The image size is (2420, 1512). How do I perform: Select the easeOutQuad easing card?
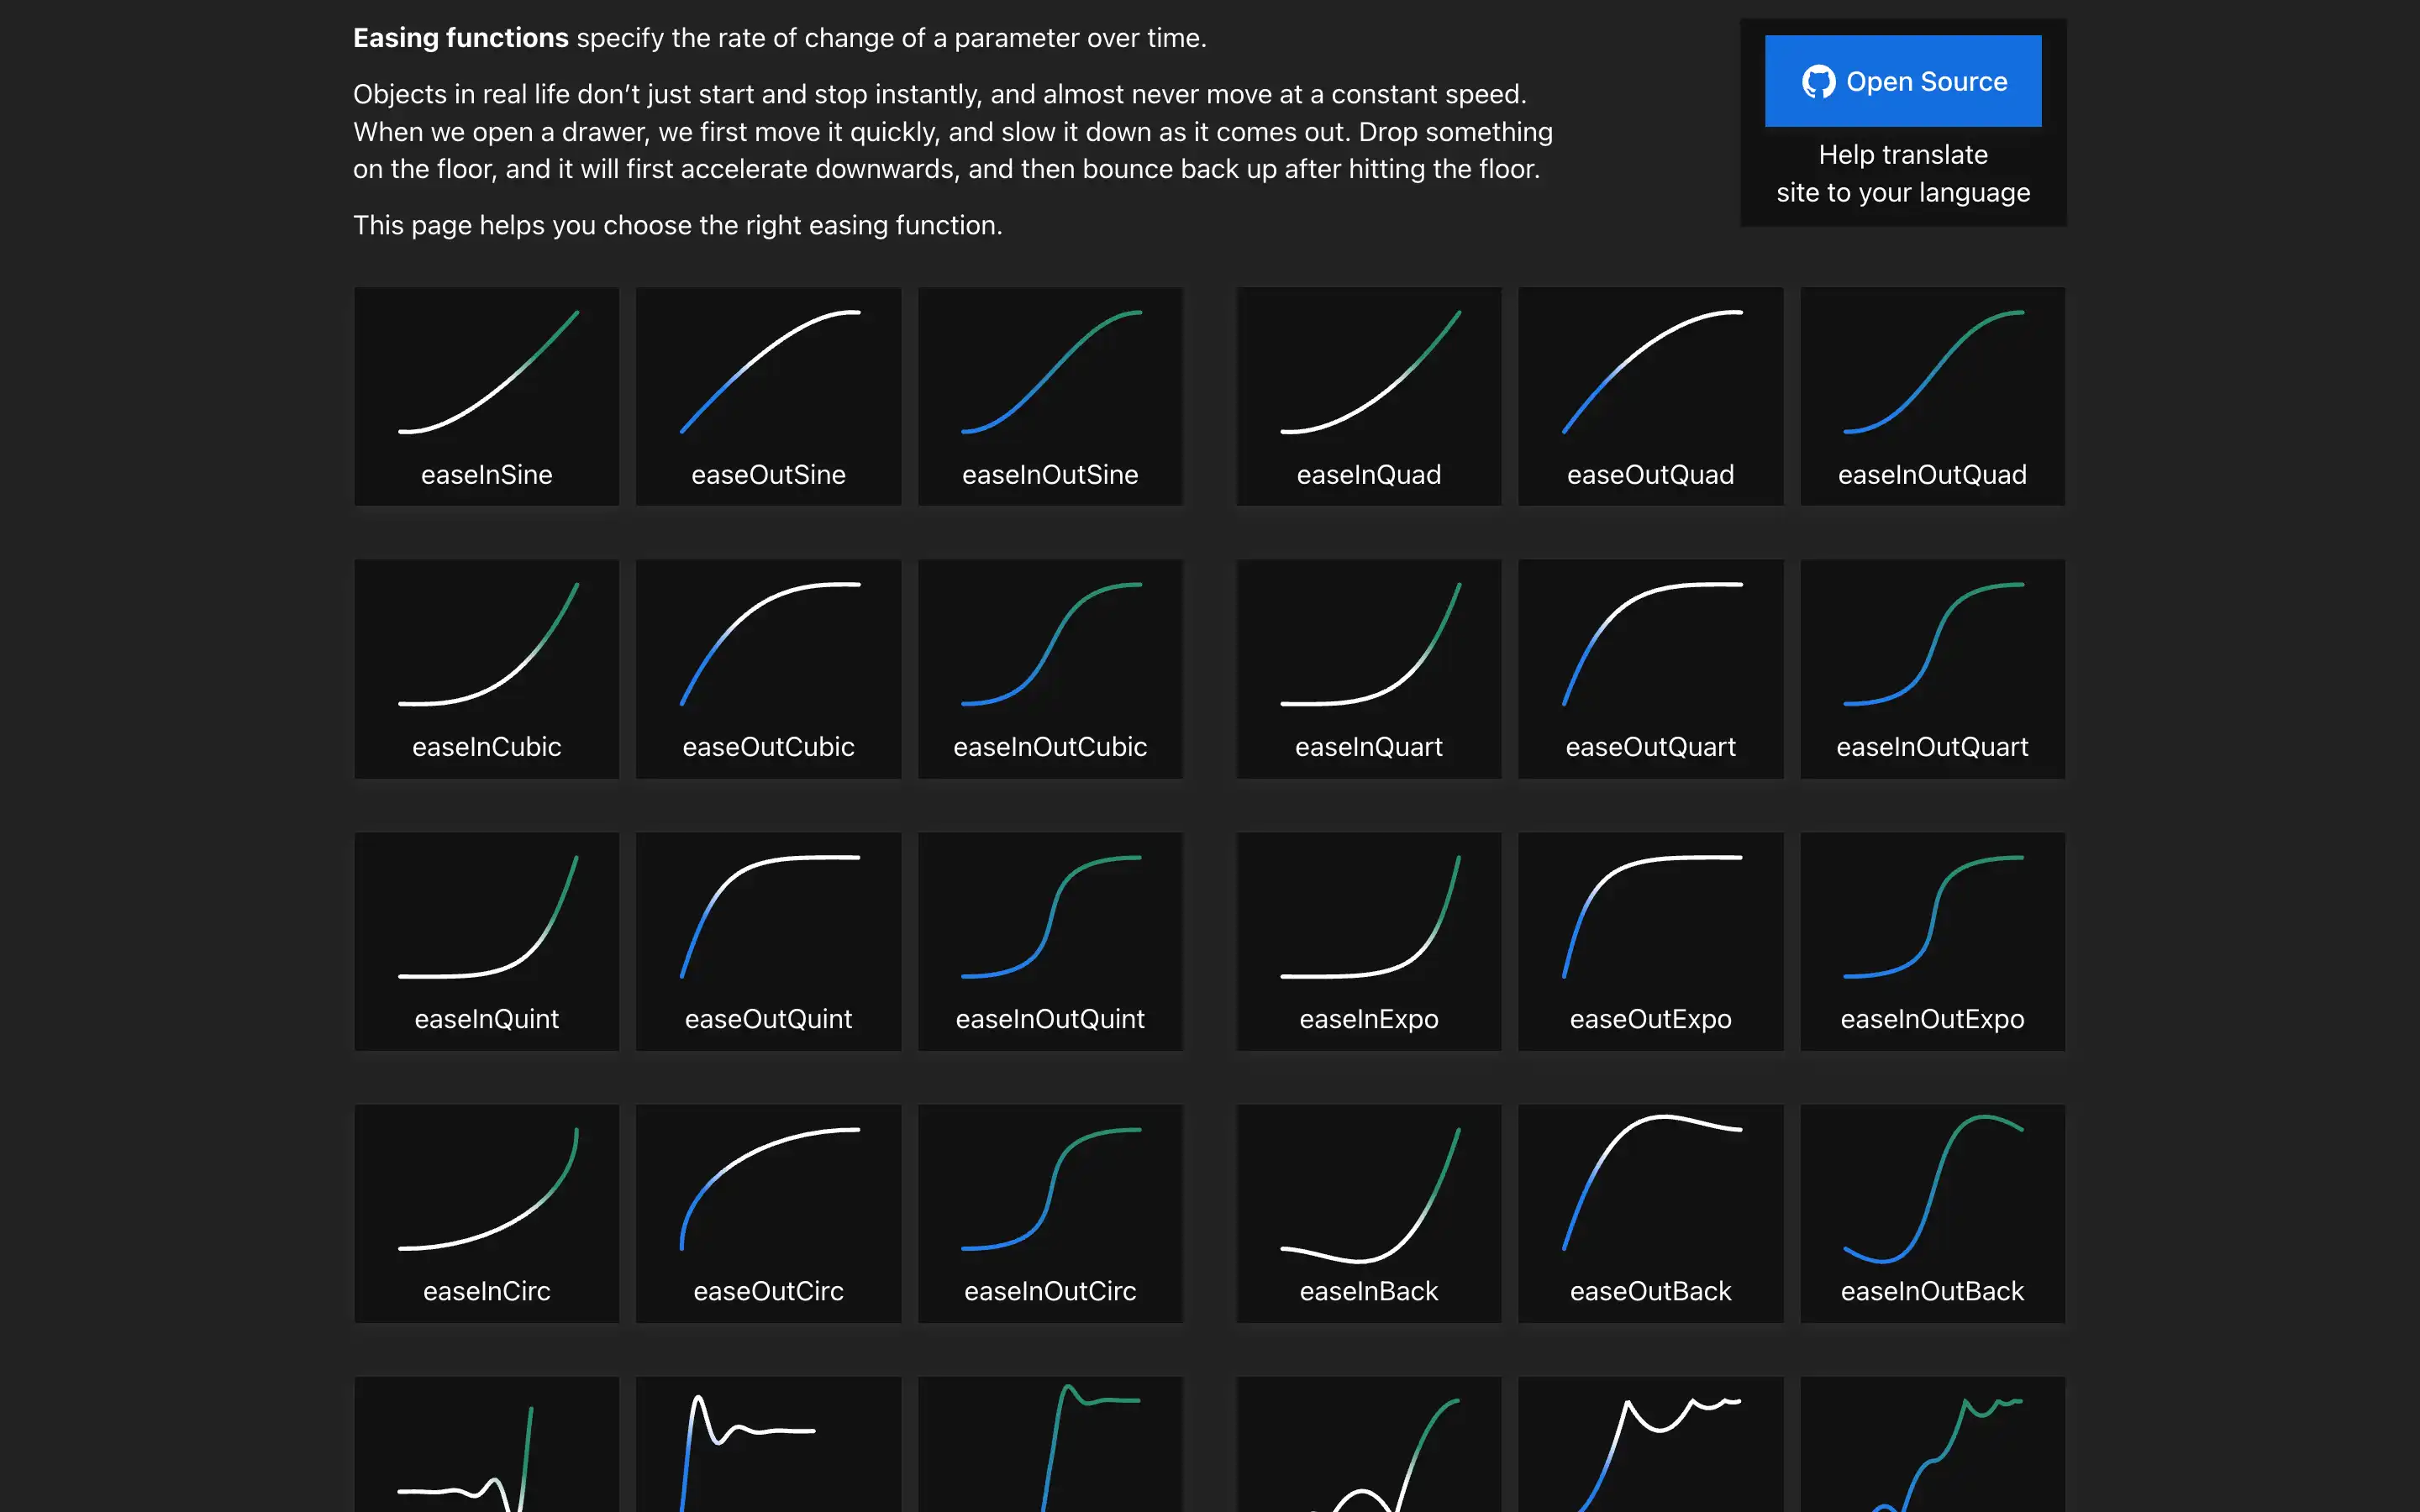click(x=1650, y=397)
